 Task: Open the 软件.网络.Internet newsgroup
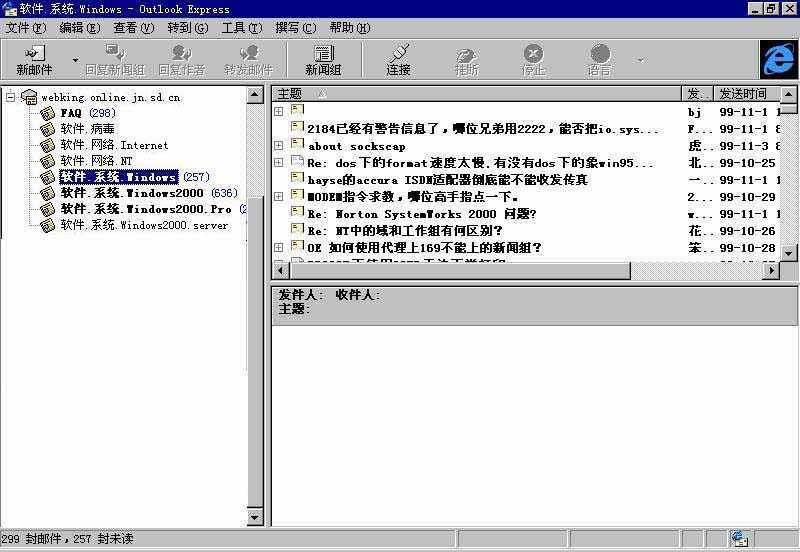pos(114,145)
